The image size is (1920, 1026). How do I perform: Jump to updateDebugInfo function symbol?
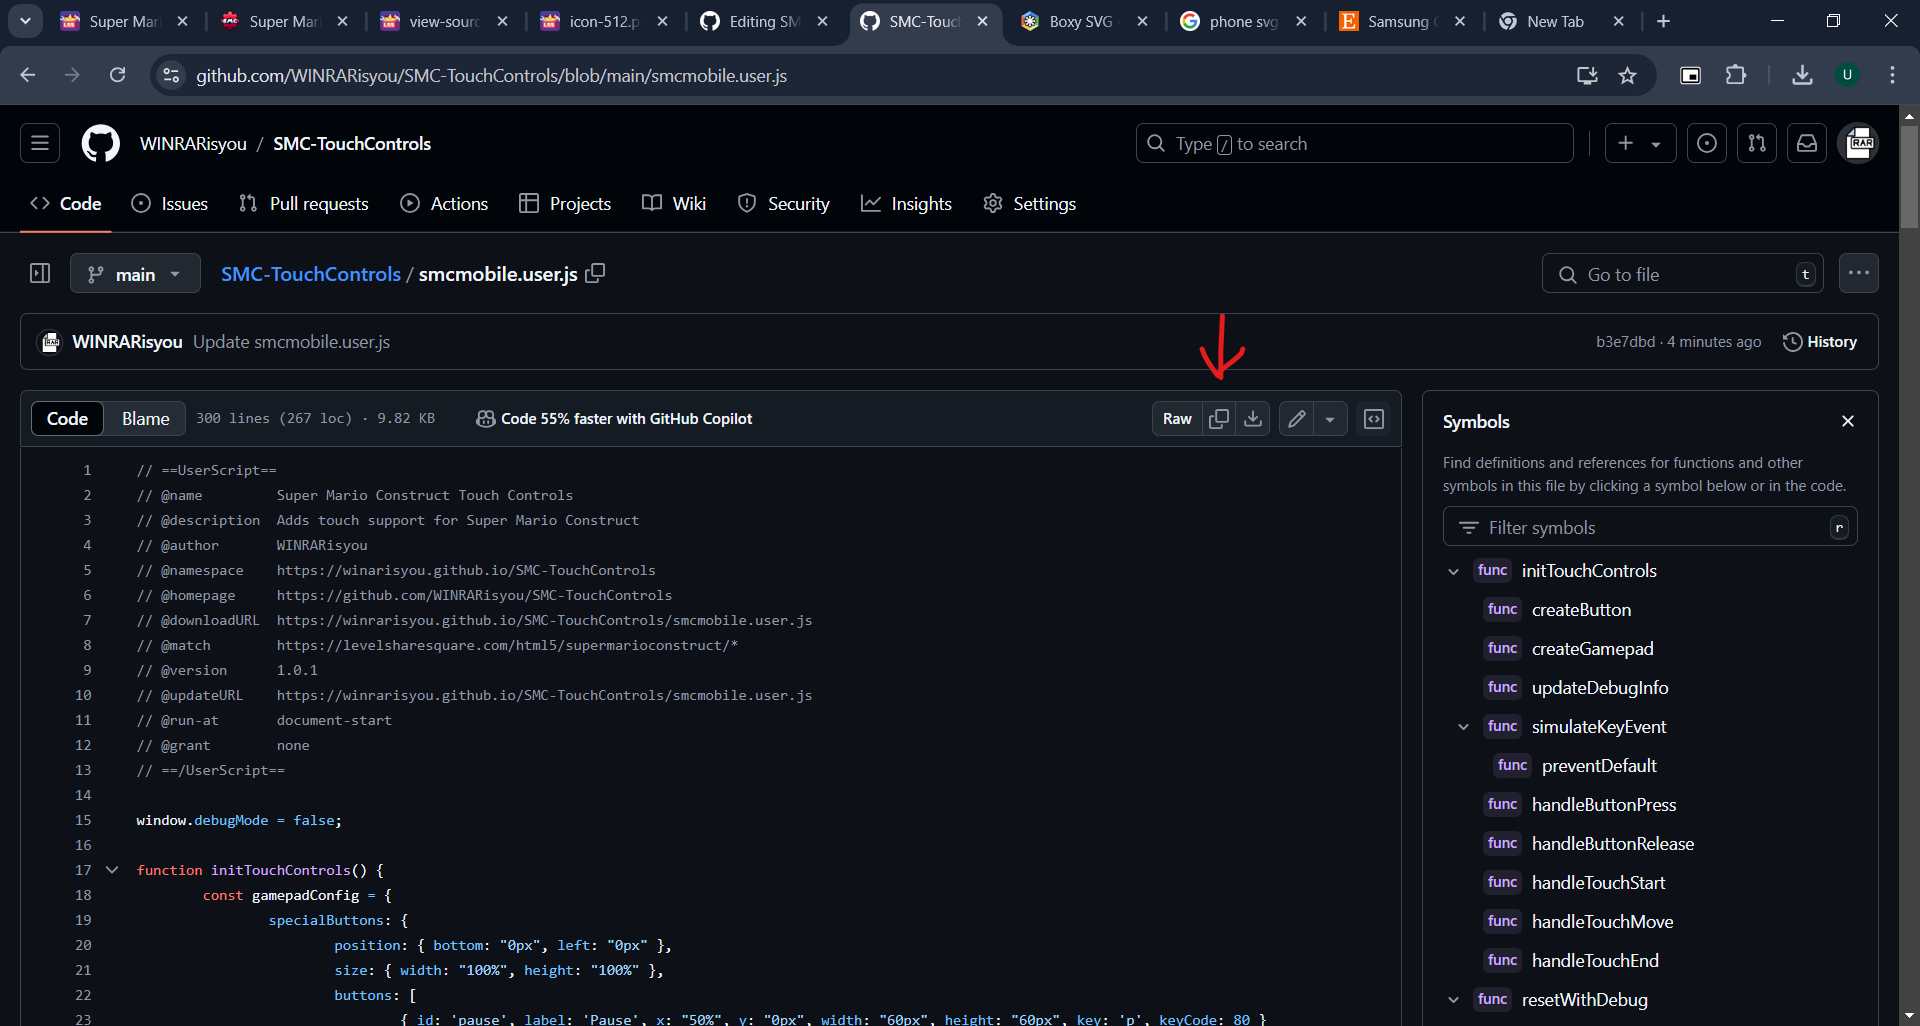(x=1599, y=688)
